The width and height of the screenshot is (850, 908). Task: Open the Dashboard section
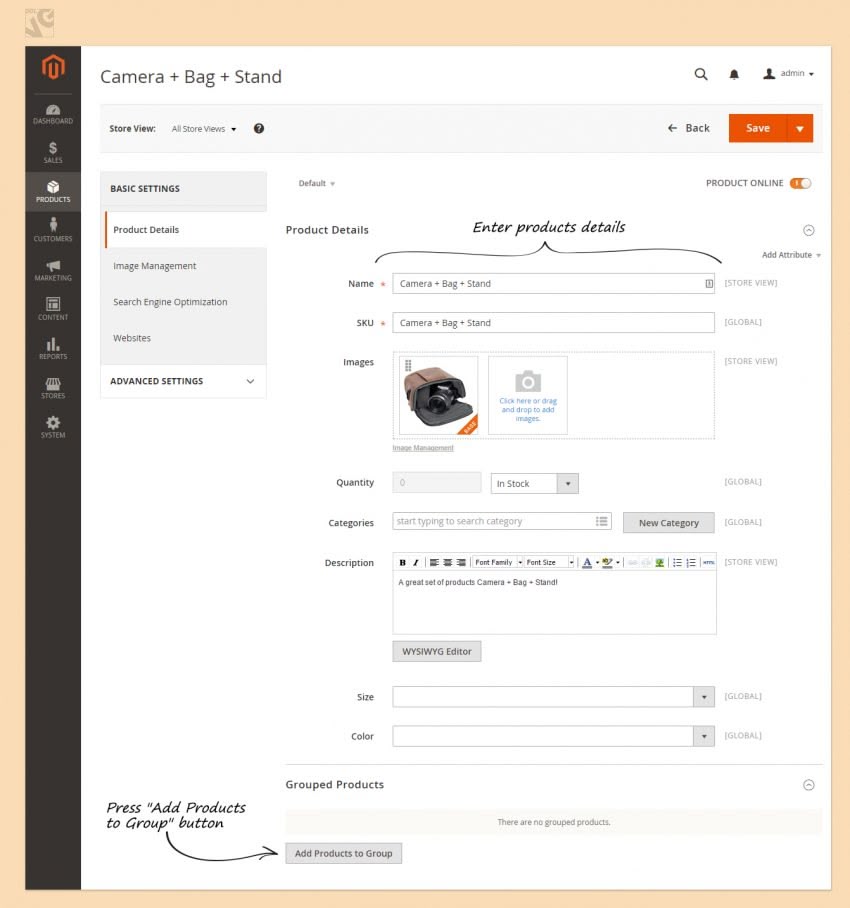click(x=53, y=114)
